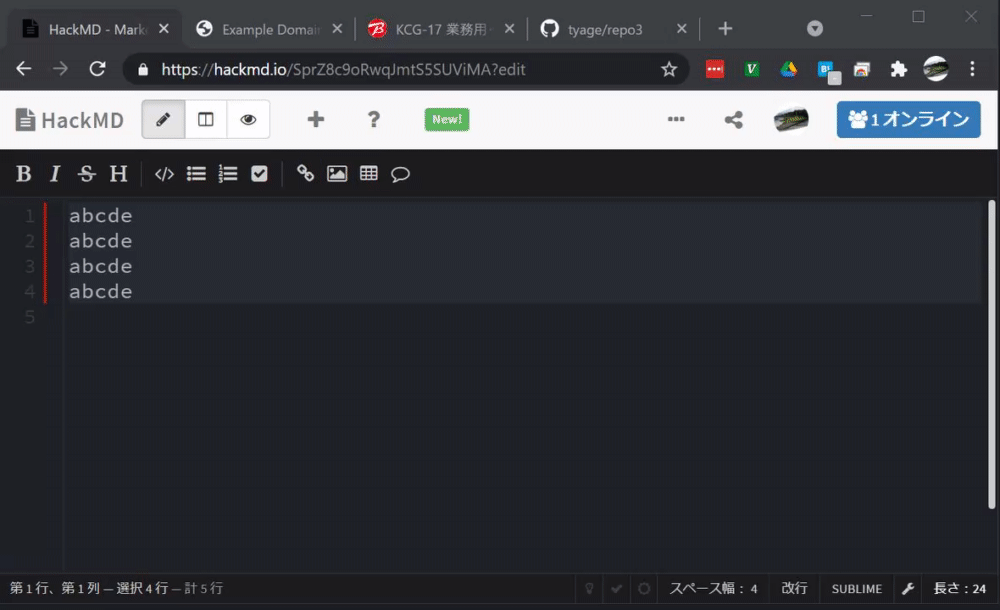Image resolution: width=1000 pixels, height=610 pixels.
Task: Insert an image into the note
Action: click(x=337, y=173)
